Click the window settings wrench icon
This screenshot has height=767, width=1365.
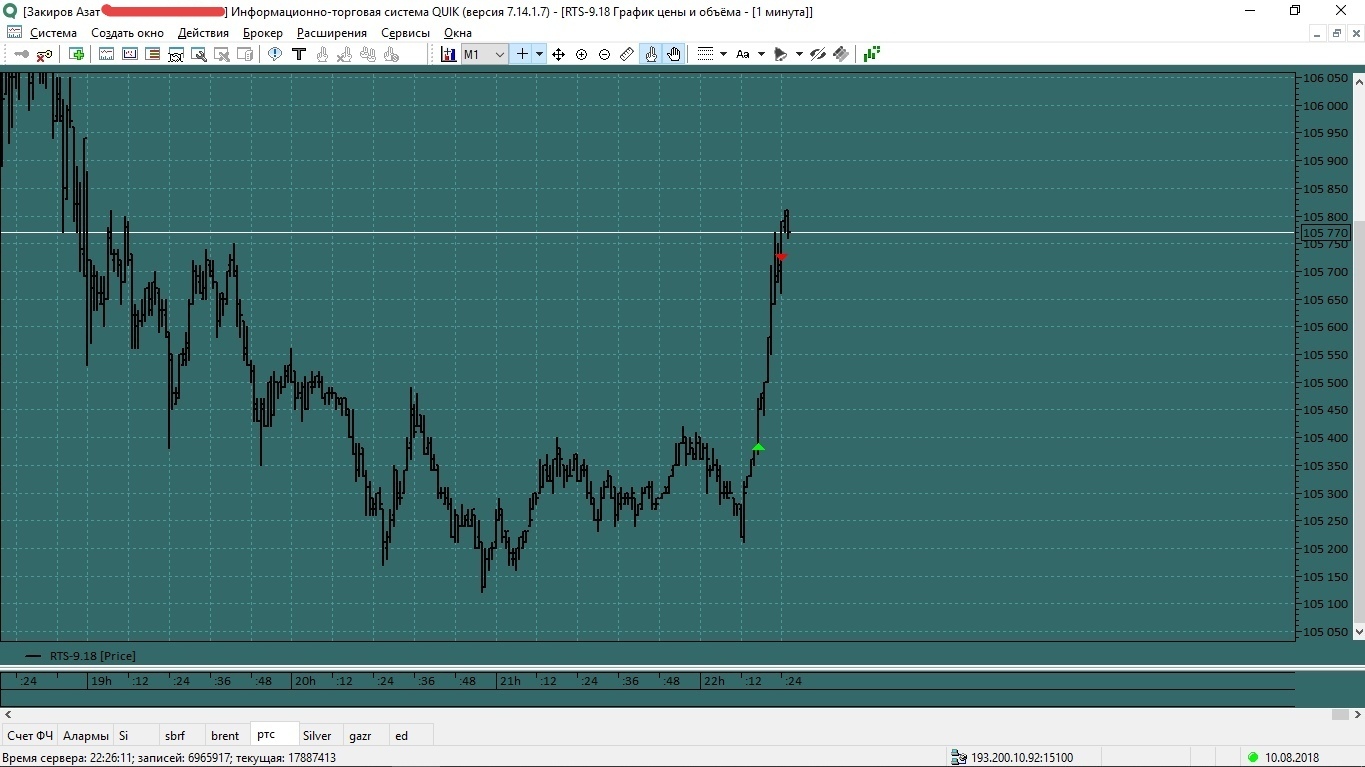pyautogui.click(x=199, y=54)
